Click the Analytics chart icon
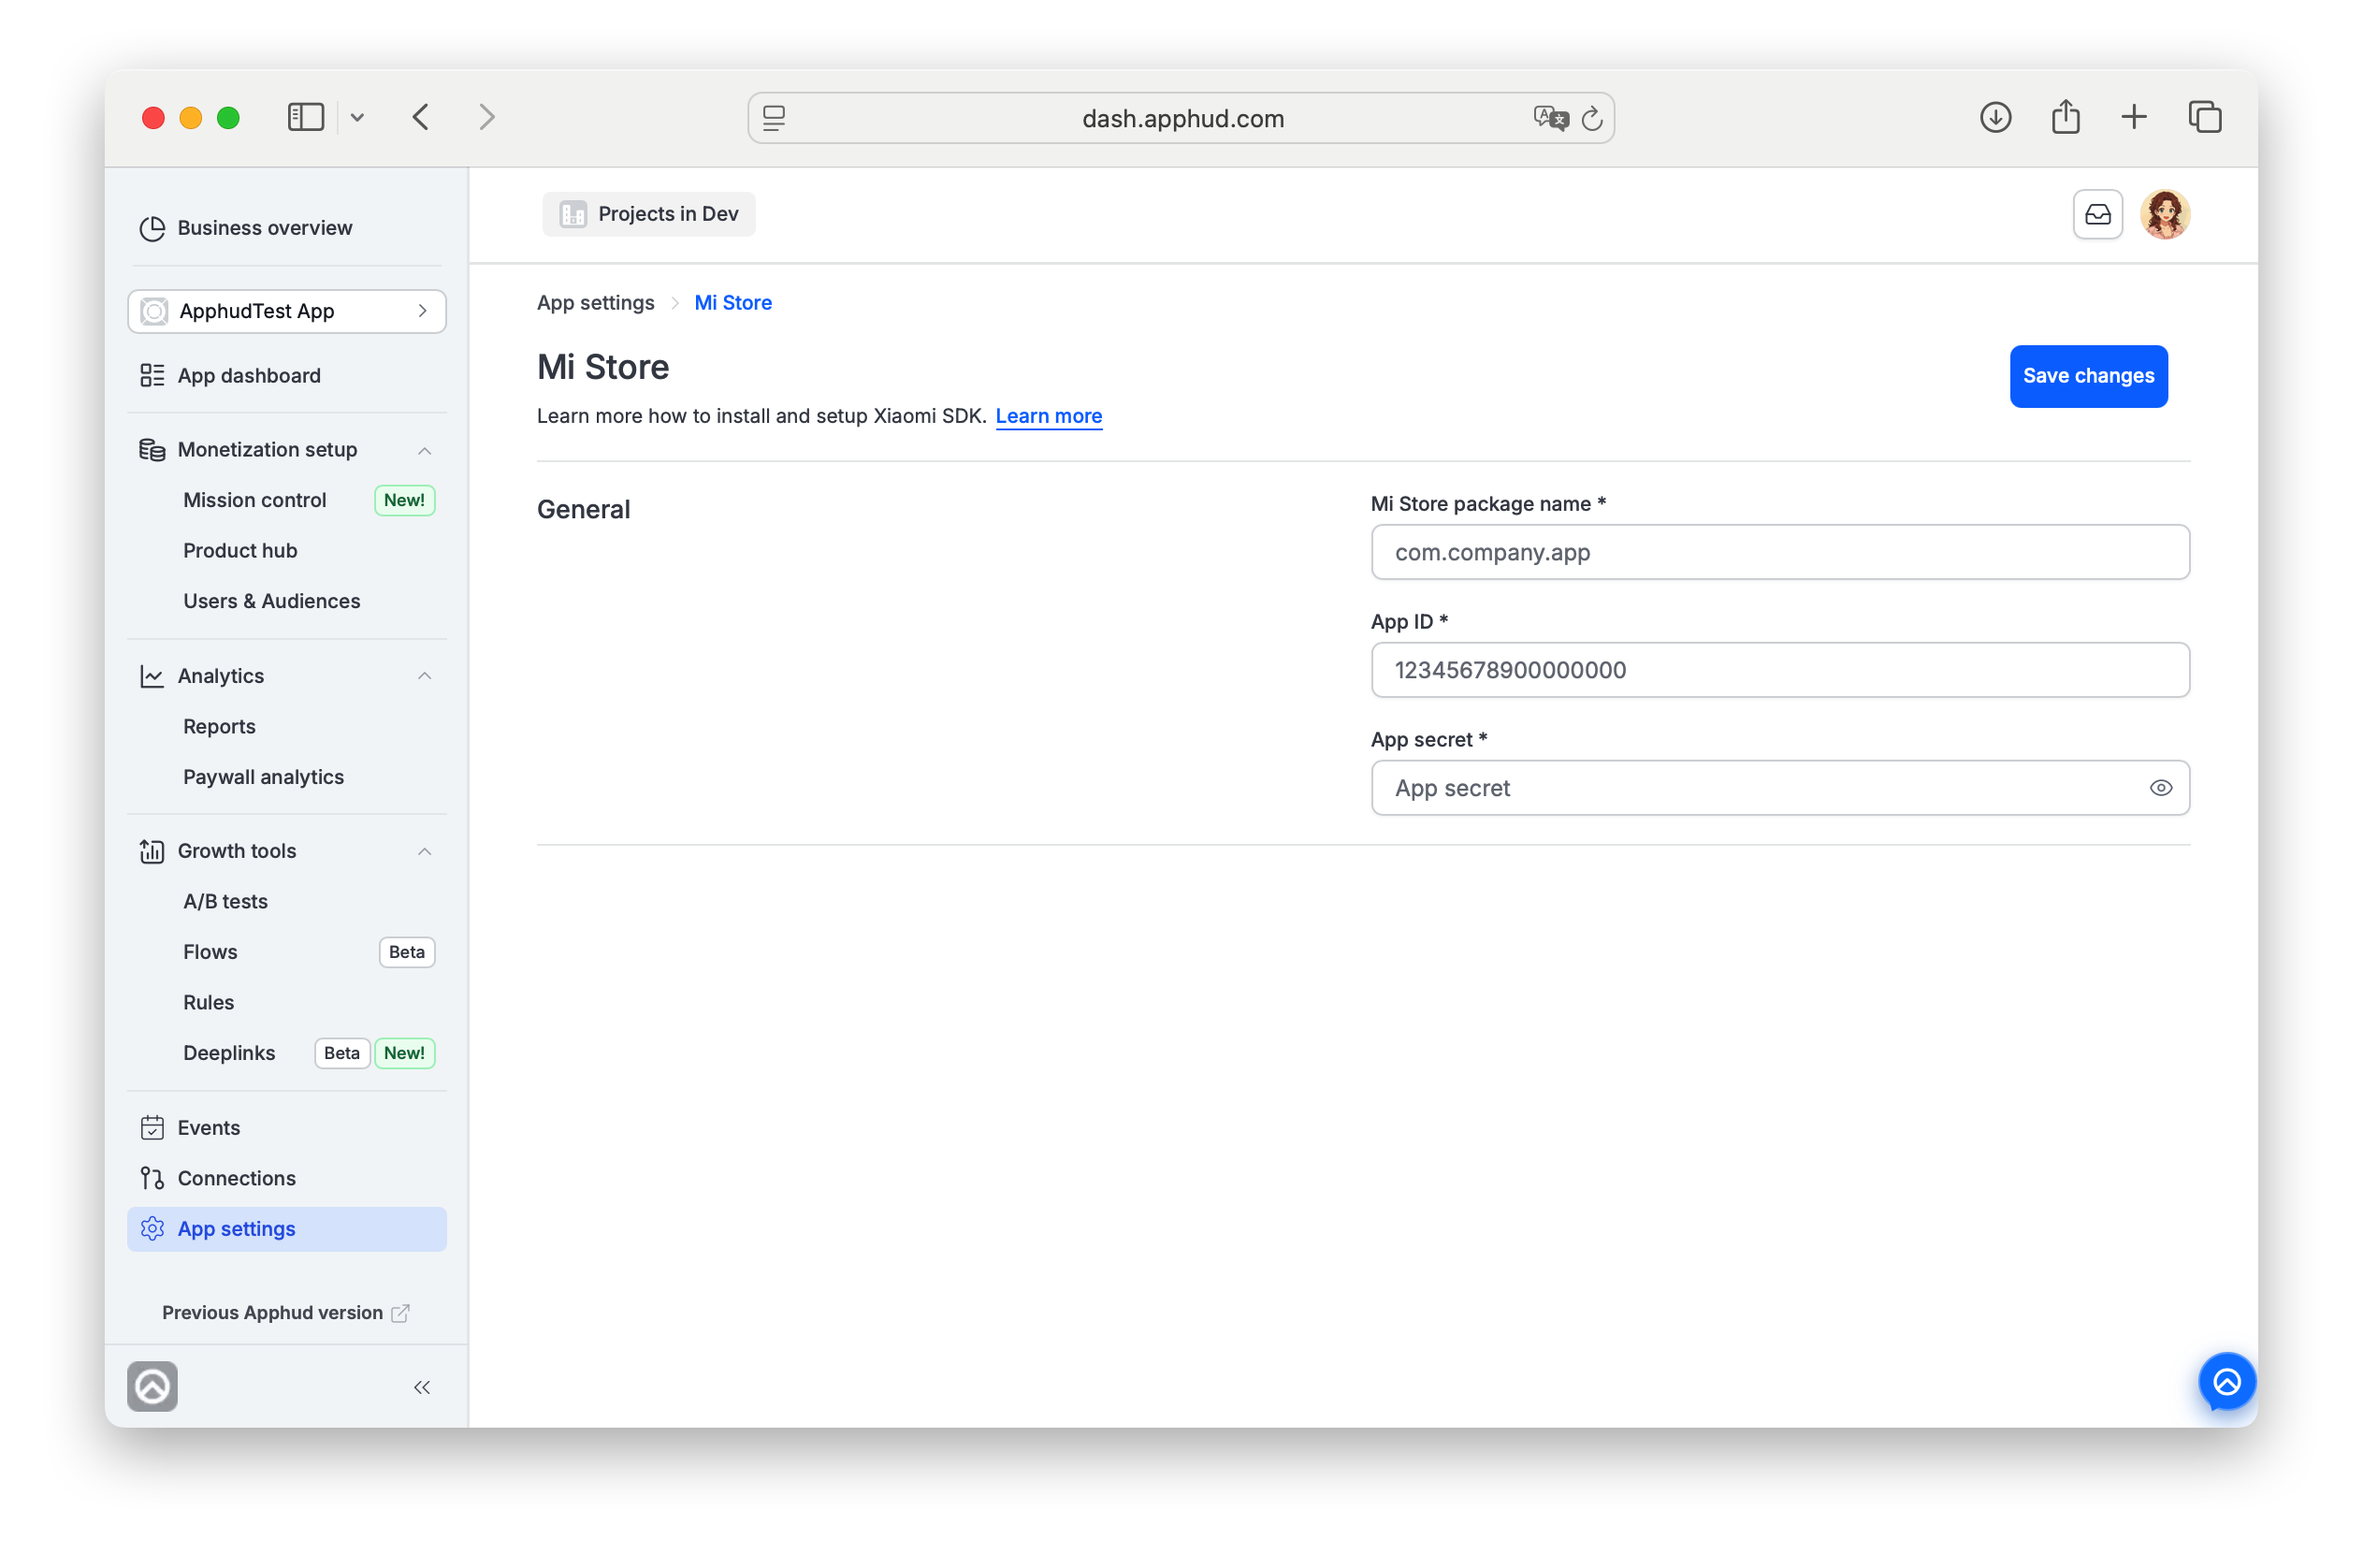This screenshot has height=1568, width=2363. (152, 676)
